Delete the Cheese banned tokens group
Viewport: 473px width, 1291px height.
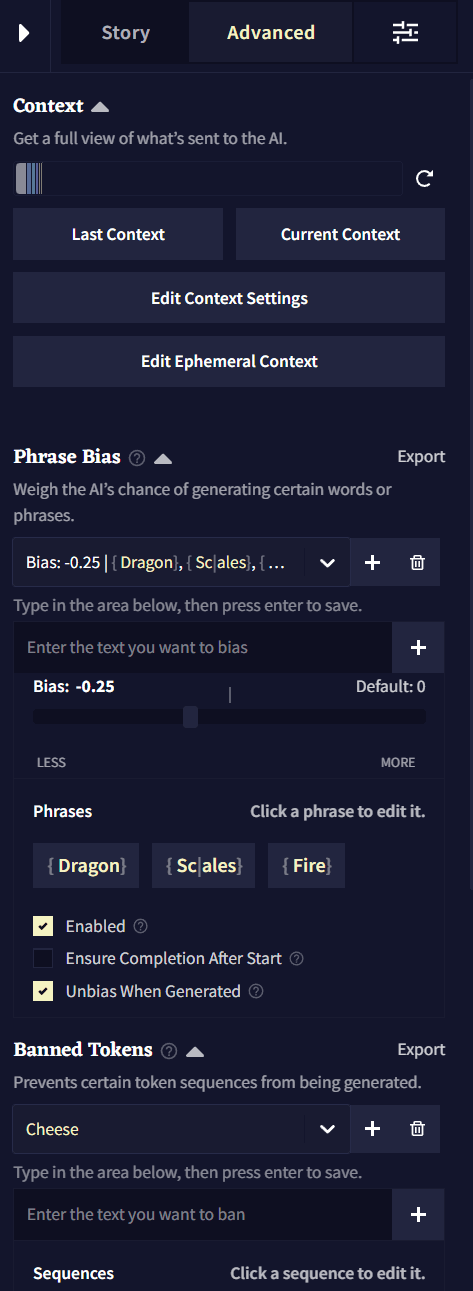pos(418,1129)
